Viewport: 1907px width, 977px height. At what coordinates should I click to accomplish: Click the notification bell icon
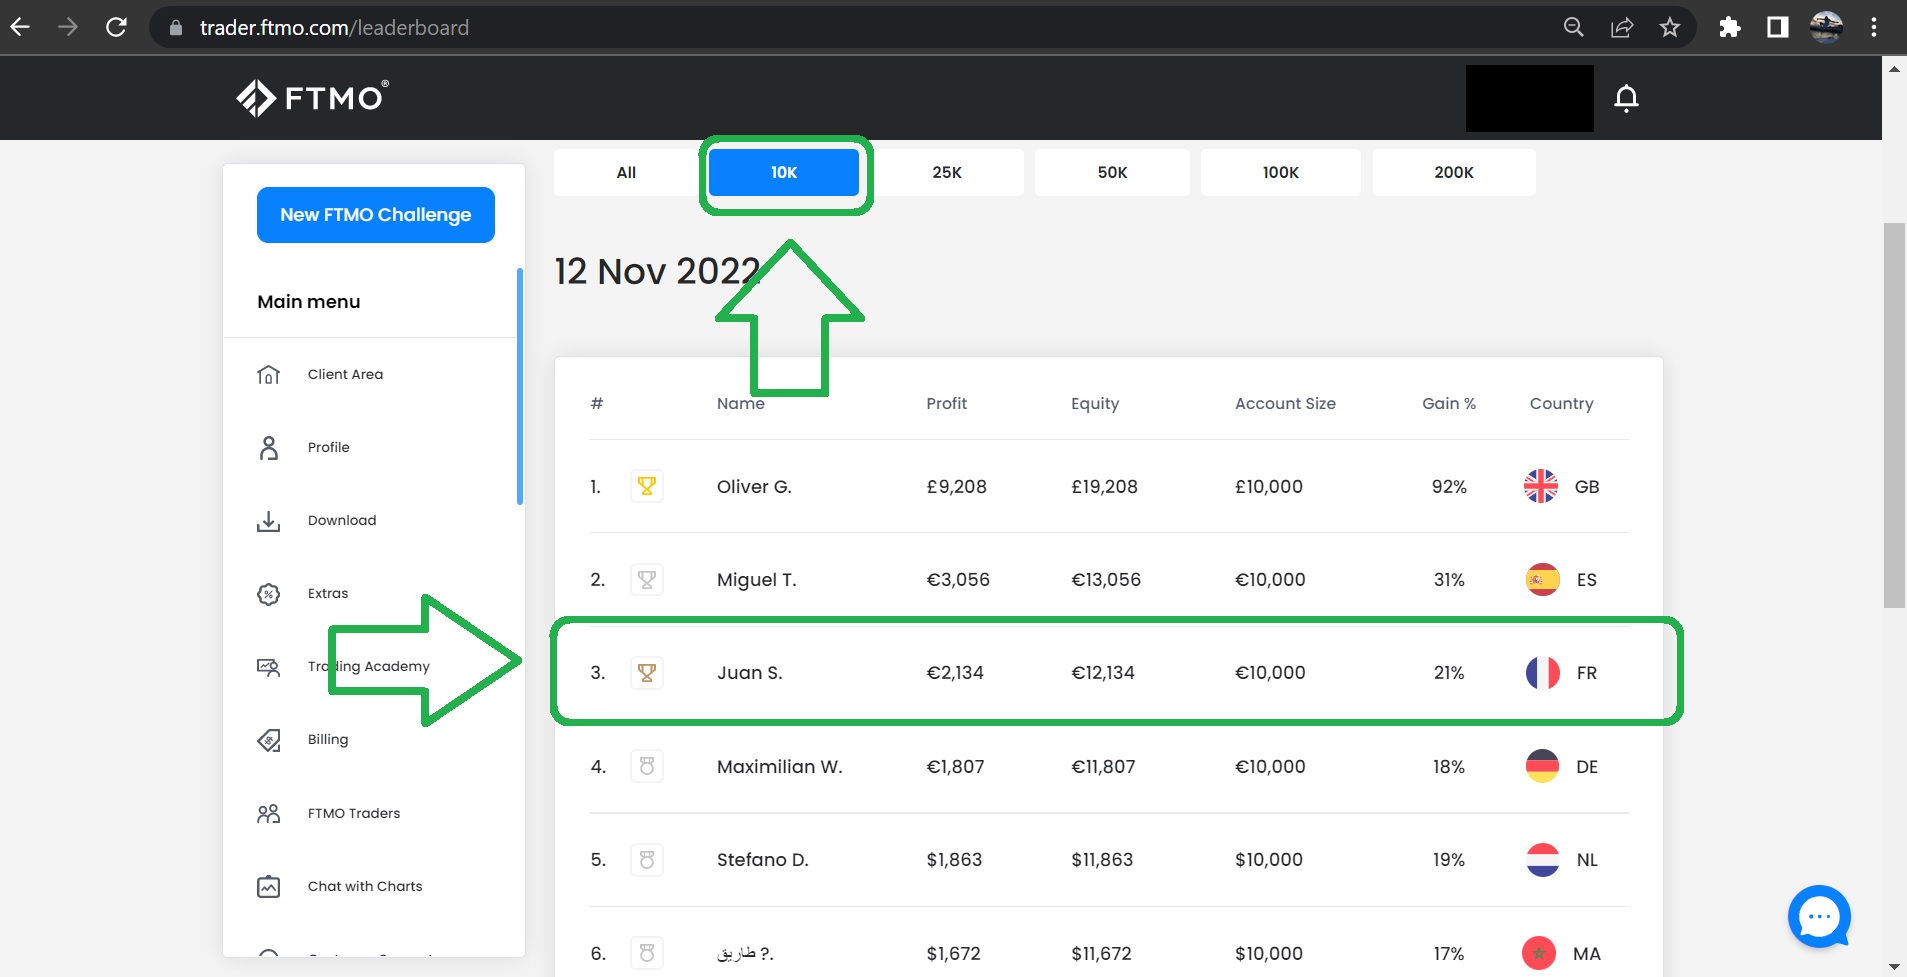pyautogui.click(x=1626, y=98)
